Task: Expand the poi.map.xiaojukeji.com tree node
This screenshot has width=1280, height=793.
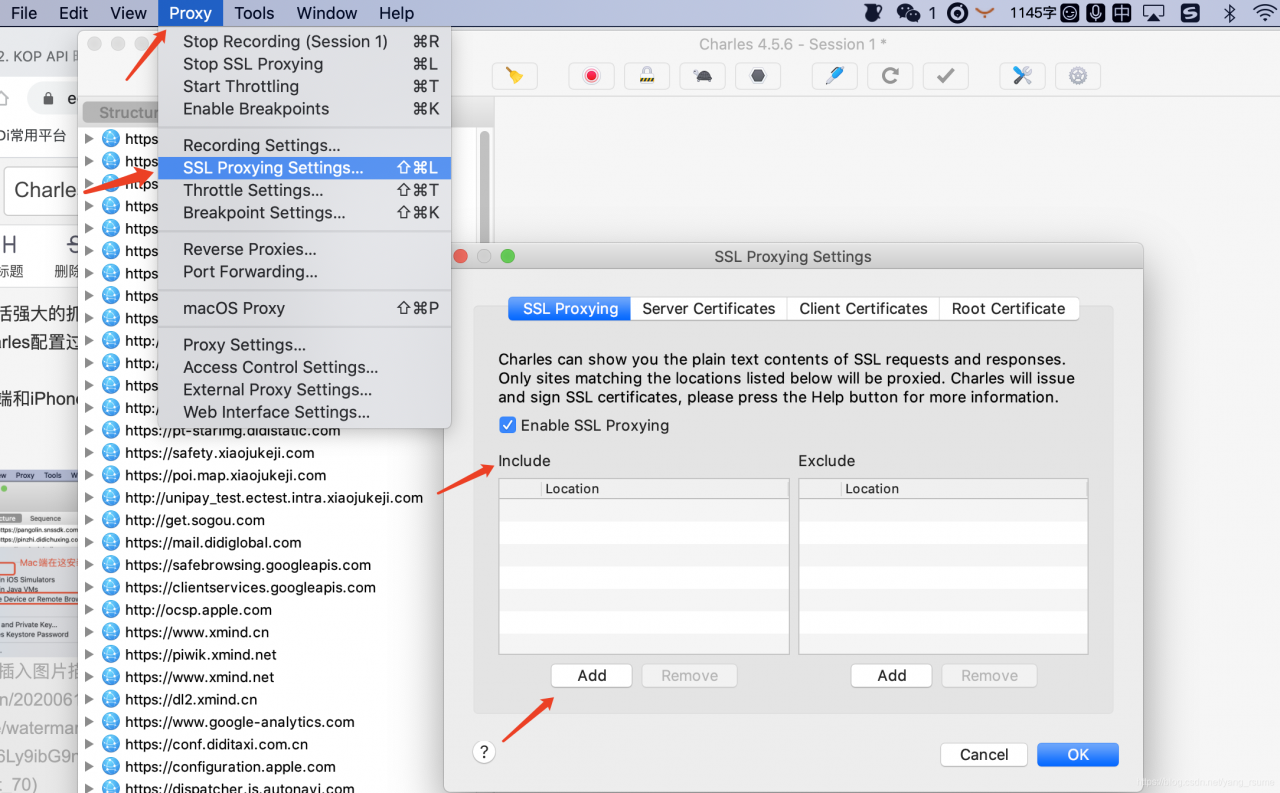Action: 89,475
